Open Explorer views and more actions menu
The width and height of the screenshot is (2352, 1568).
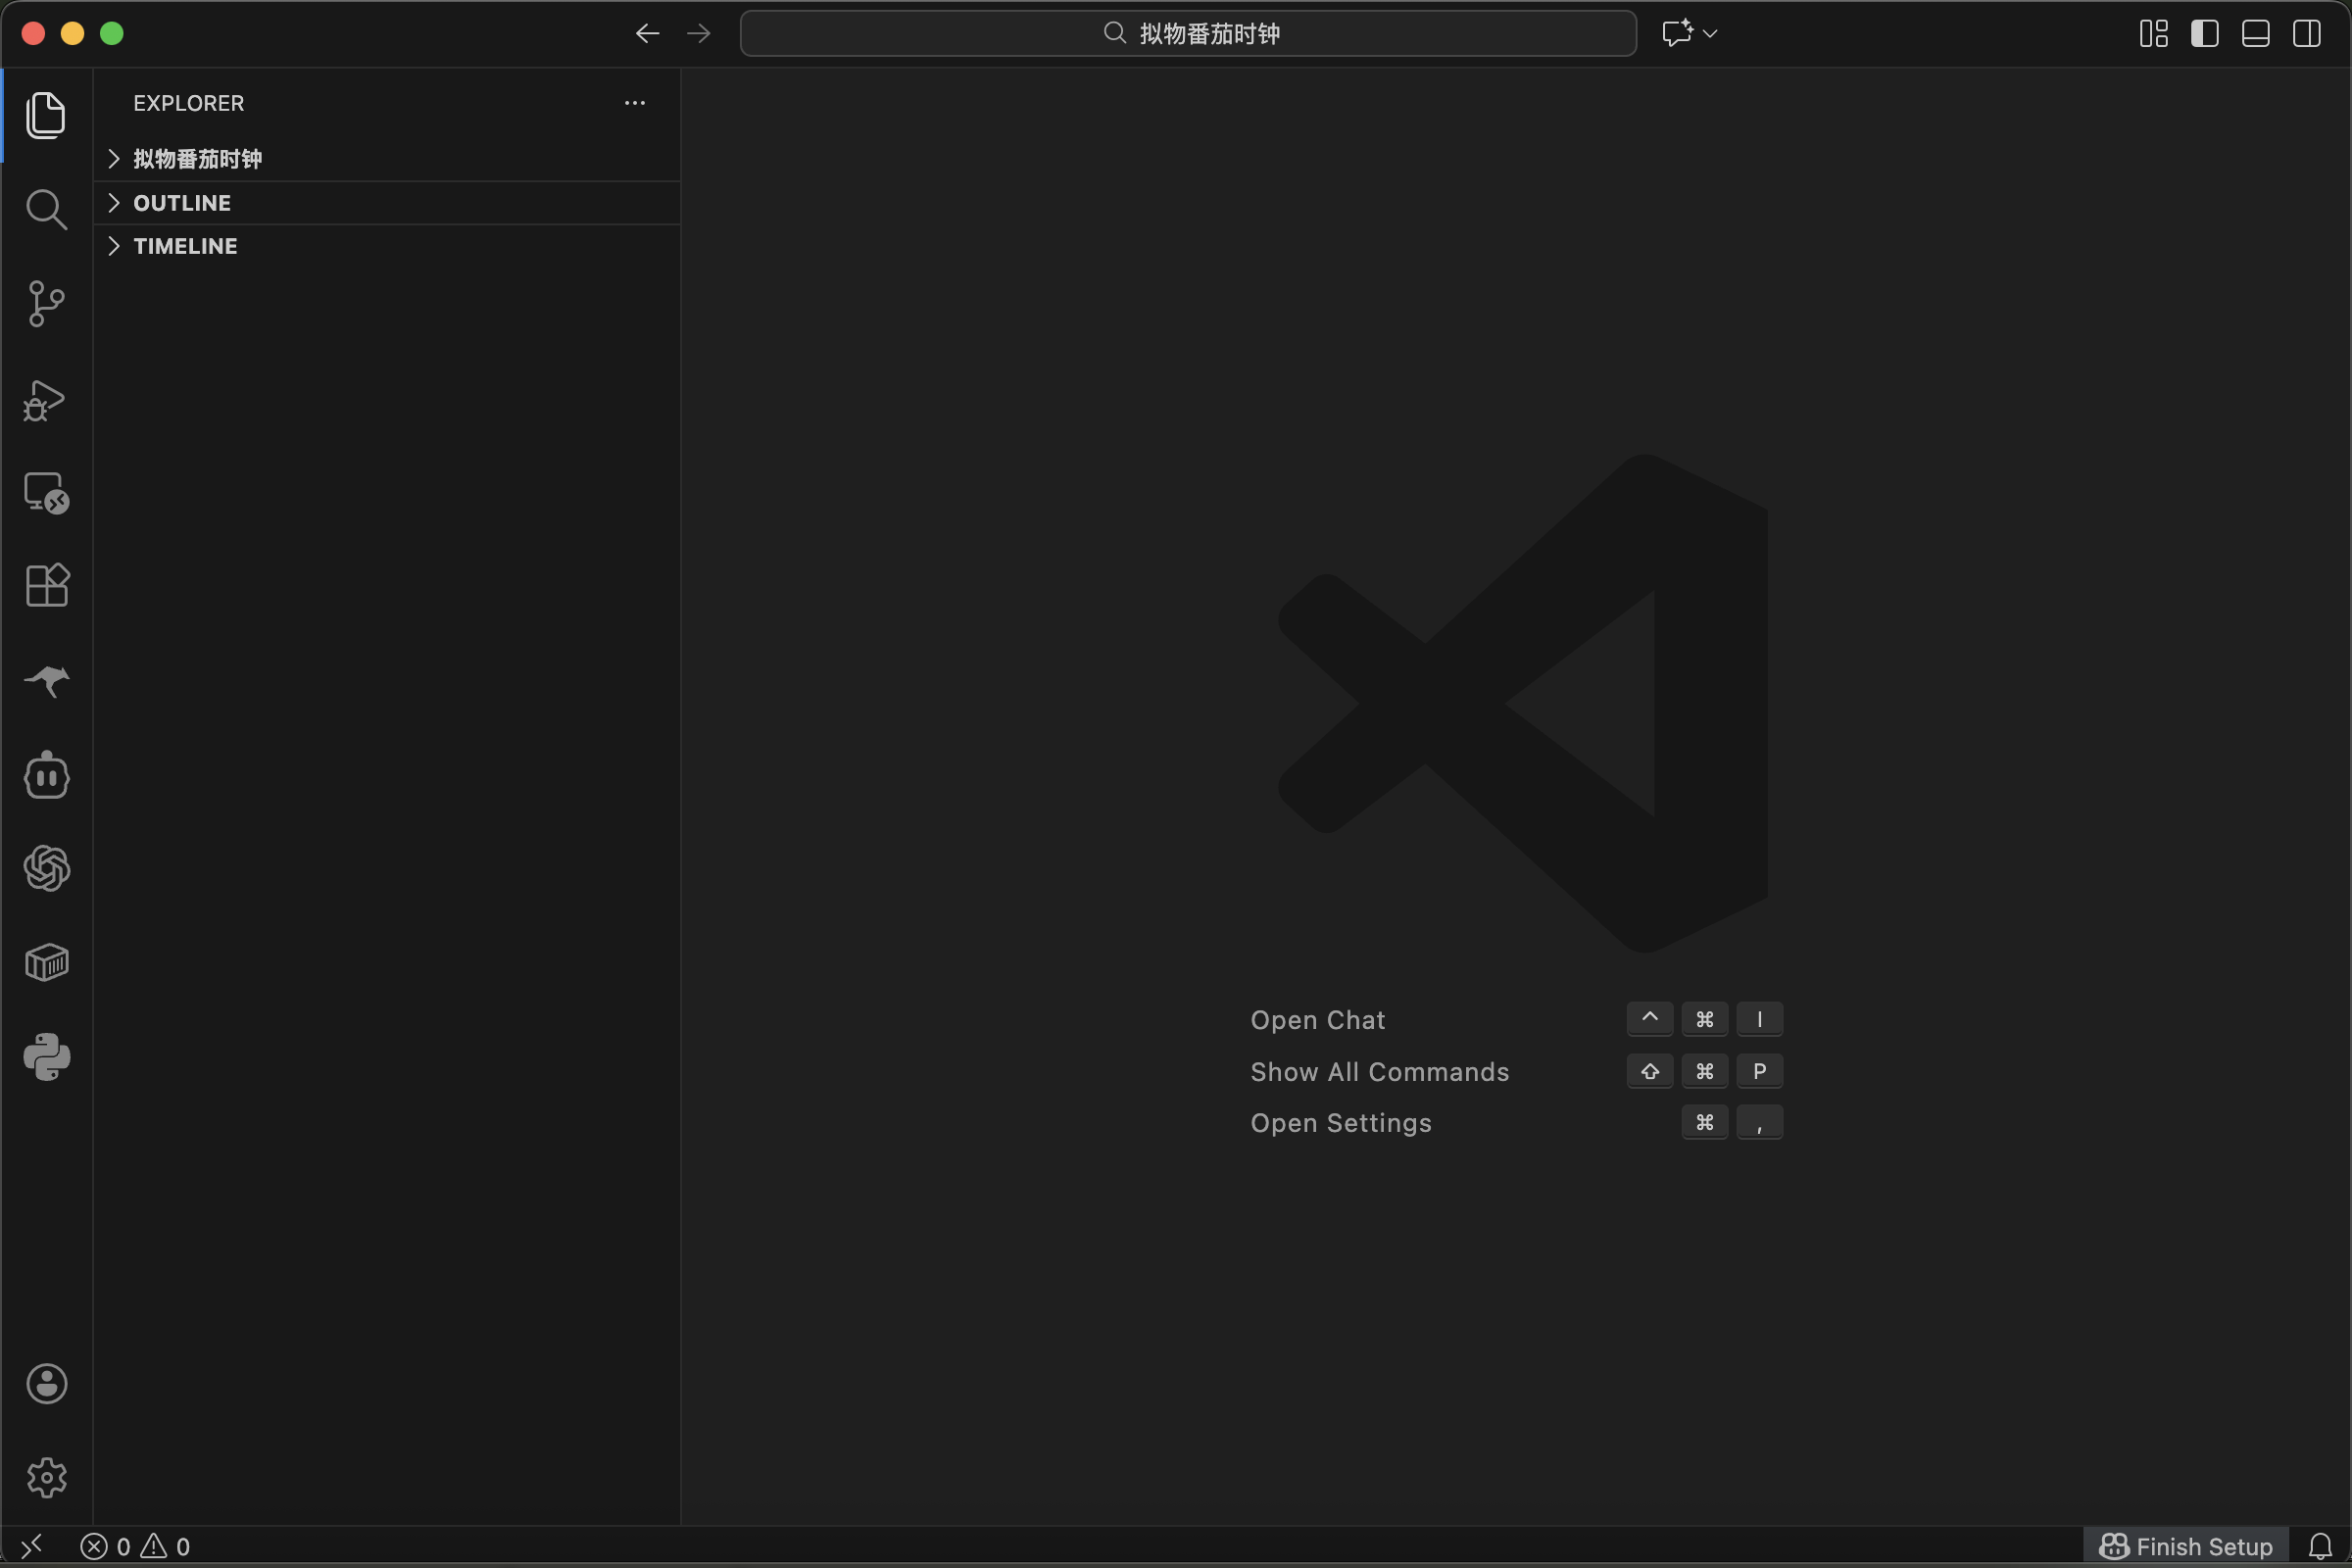[635, 103]
